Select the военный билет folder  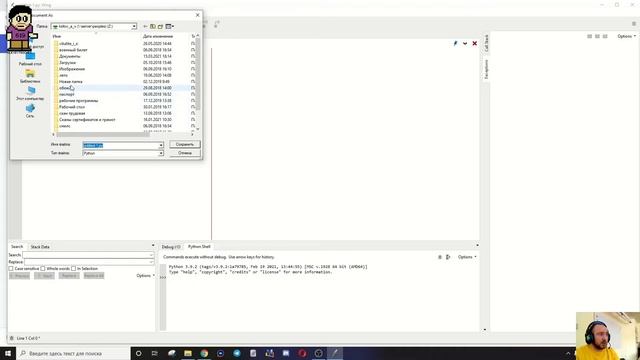point(73,50)
